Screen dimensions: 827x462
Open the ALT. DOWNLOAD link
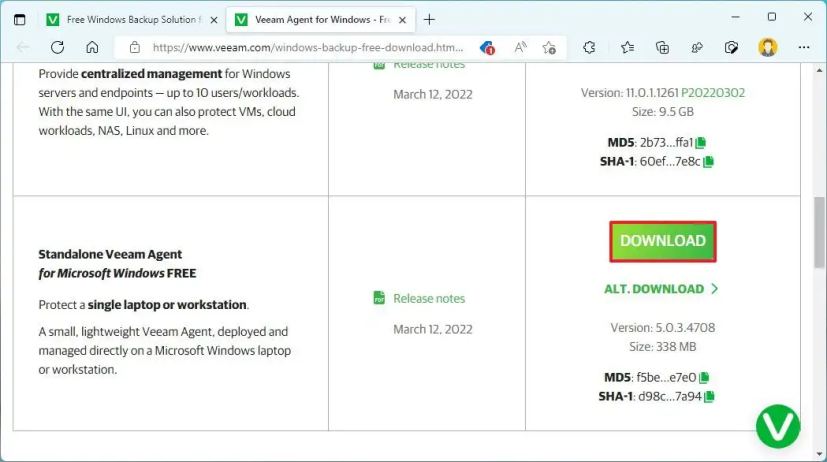tap(661, 289)
